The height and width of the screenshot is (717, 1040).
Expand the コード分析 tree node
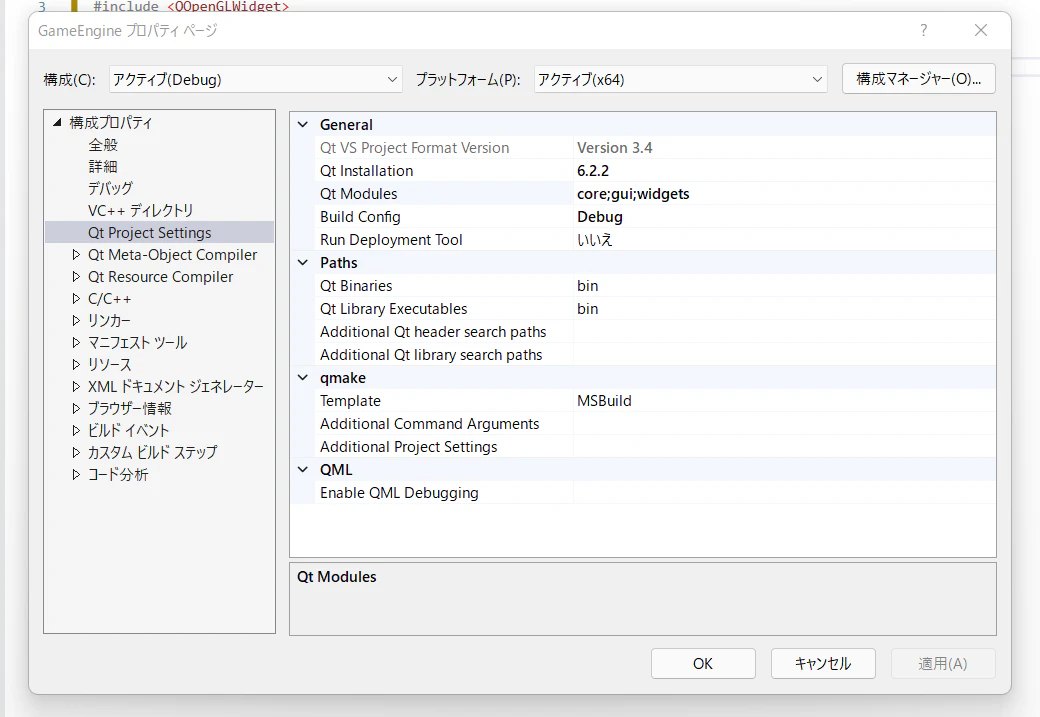(76, 474)
